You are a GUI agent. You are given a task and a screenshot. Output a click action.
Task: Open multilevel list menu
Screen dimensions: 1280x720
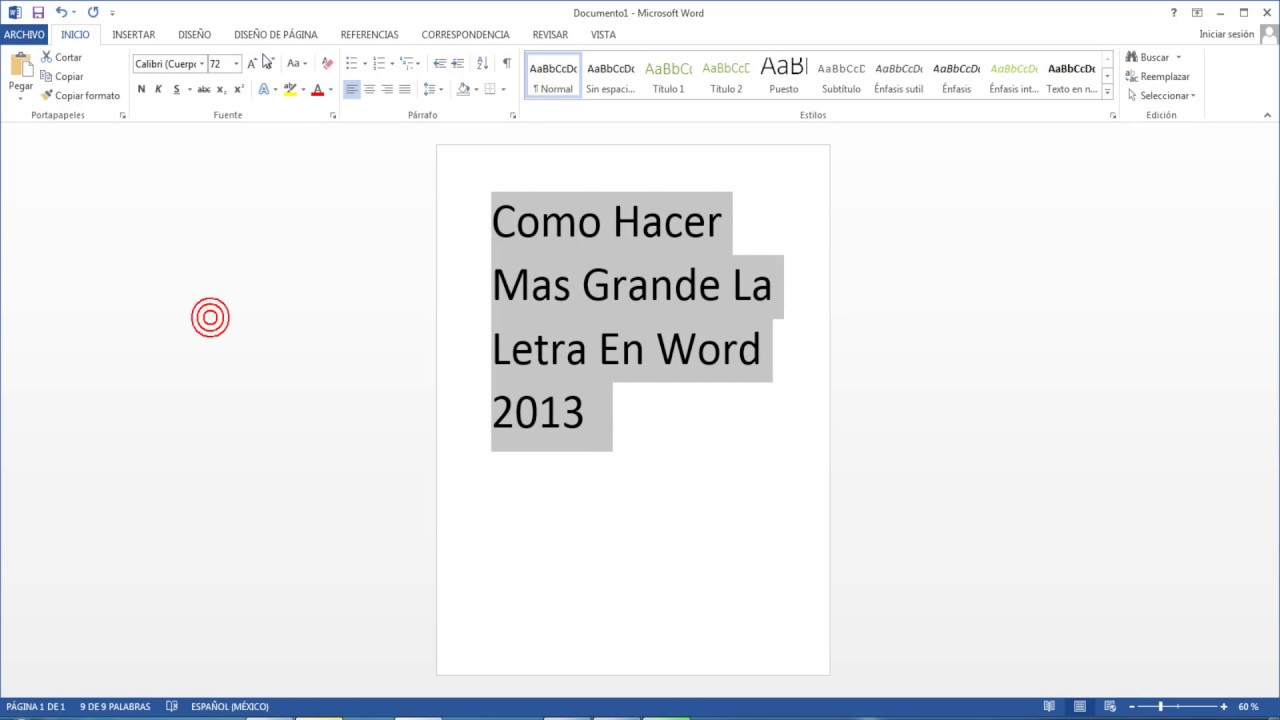point(407,63)
